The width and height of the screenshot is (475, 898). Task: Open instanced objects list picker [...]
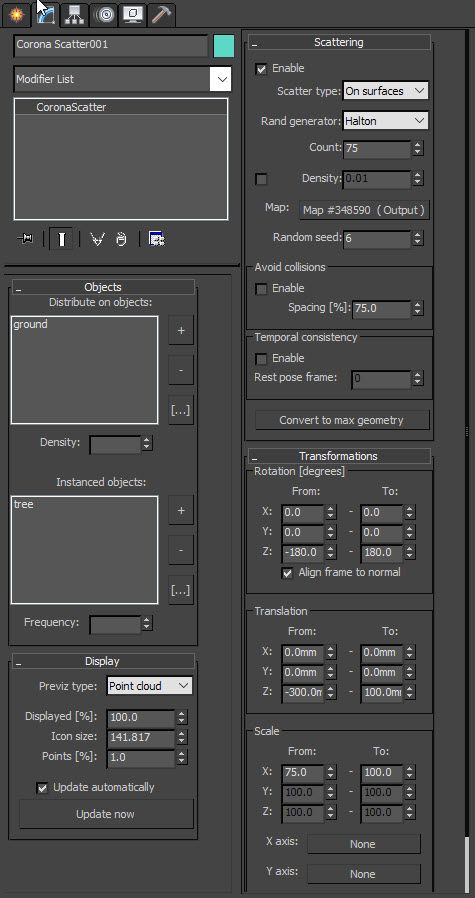[x=181, y=590]
